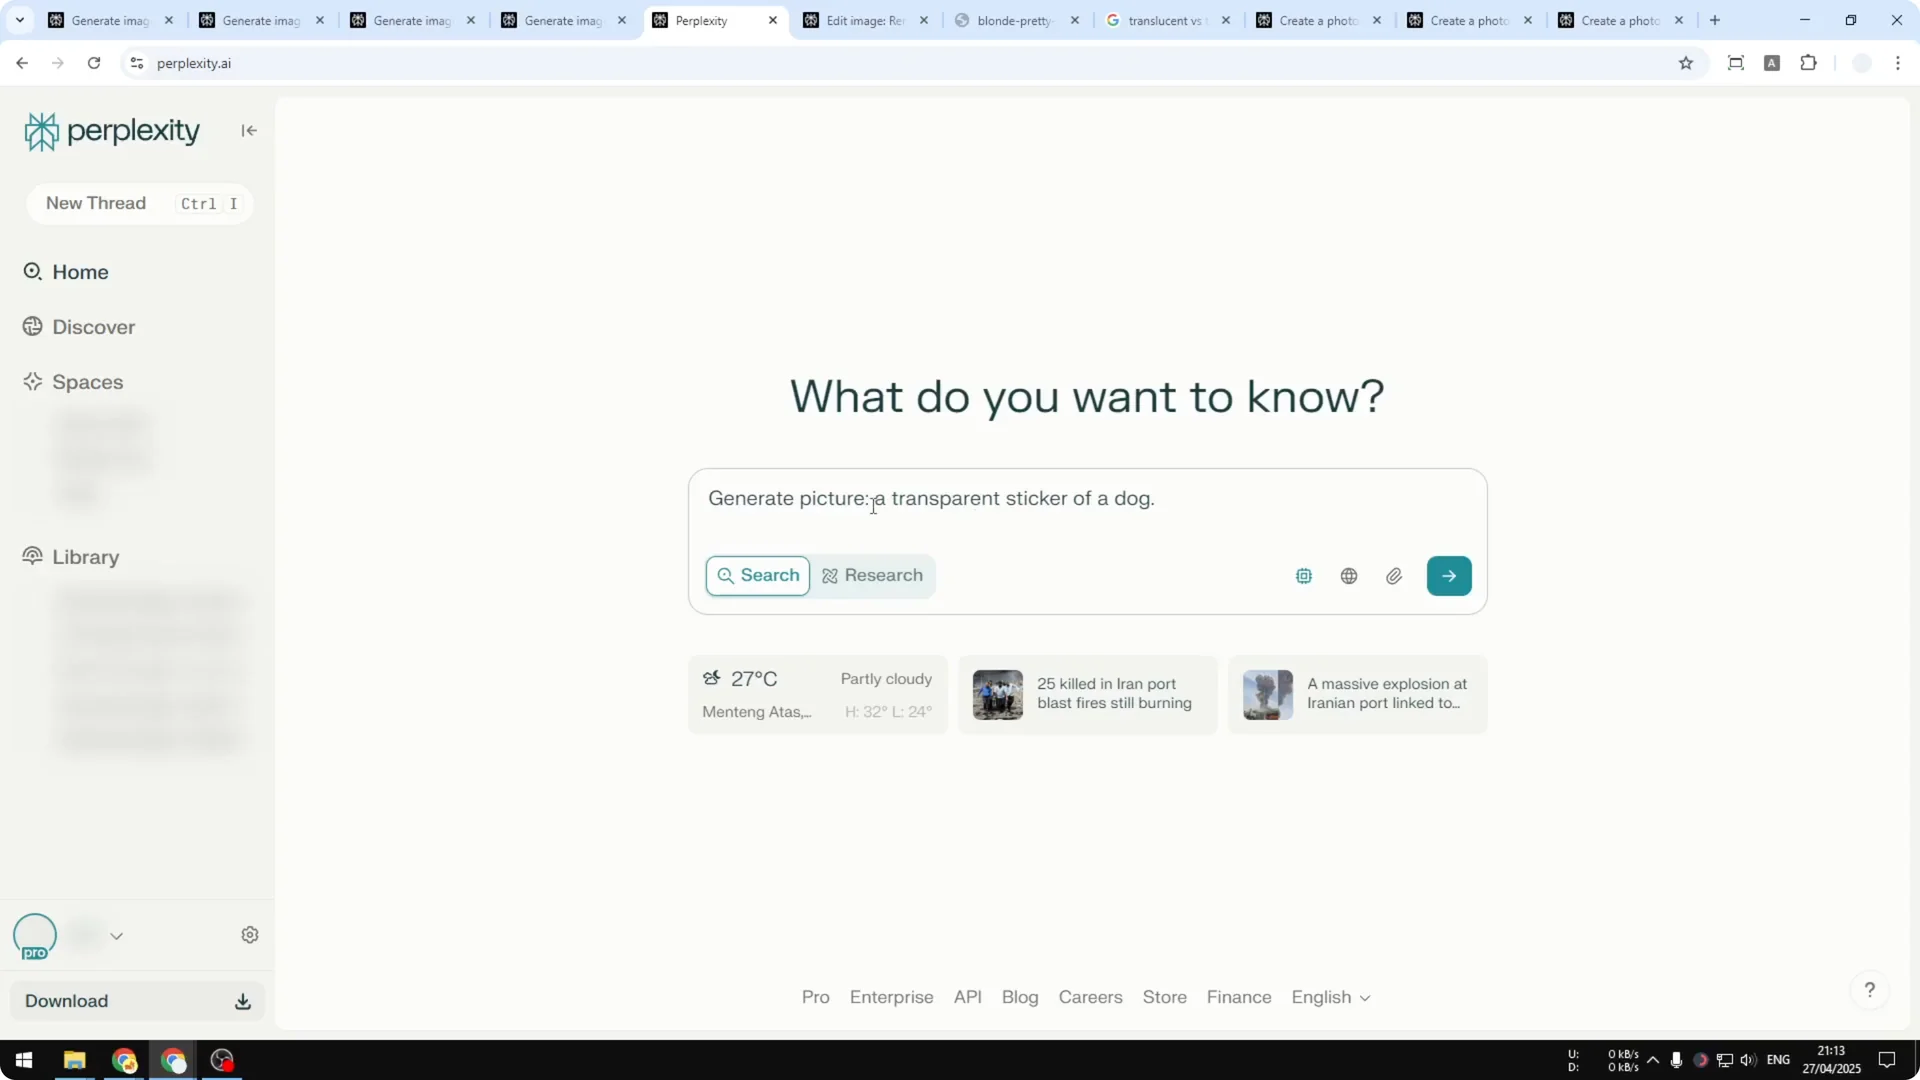Screen dimensions: 1920x1080
Task: Submit the query with the arrow button
Action: coord(1449,575)
